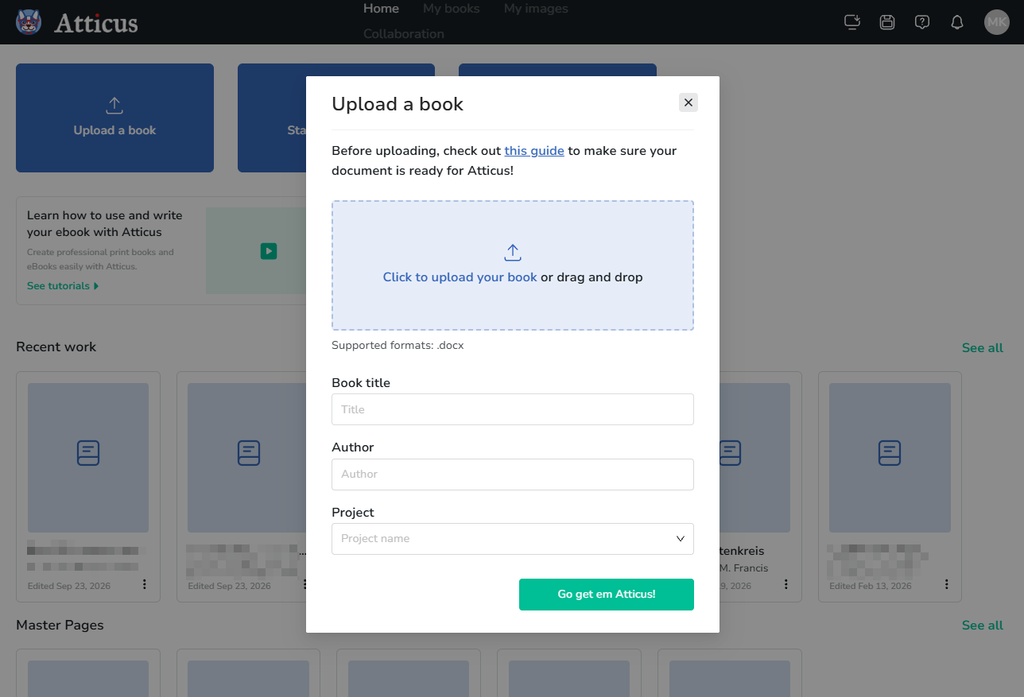Click the Atticus wordmark in the header
The image size is (1024, 697).
tap(96, 24)
